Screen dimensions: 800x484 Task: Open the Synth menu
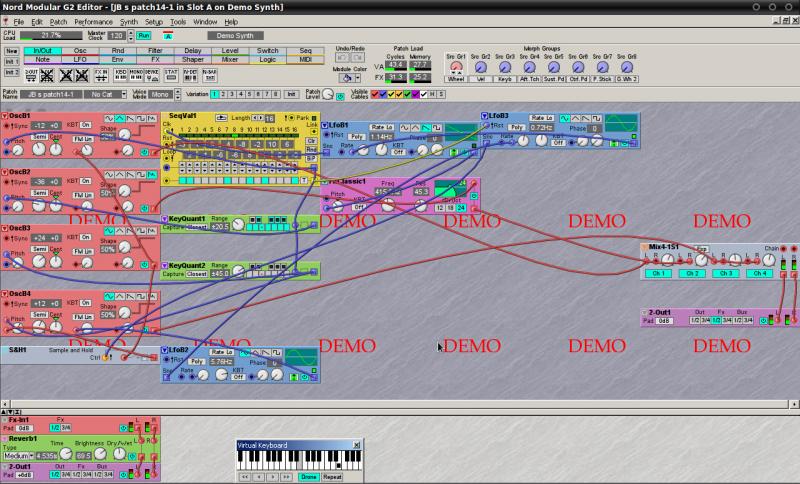click(x=129, y=22)
